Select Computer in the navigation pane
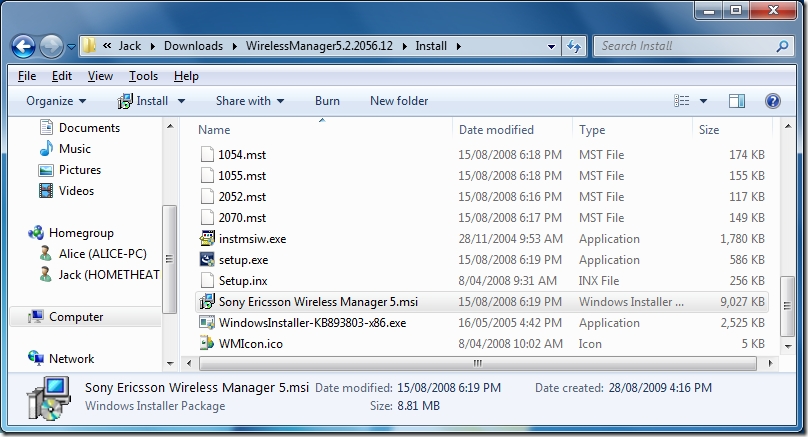 pos(76,317)
